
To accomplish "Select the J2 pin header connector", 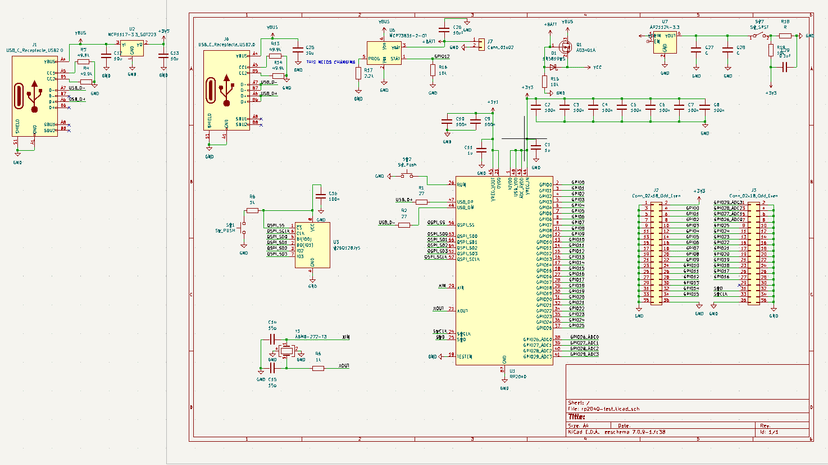I will click(x=656, y=253).
